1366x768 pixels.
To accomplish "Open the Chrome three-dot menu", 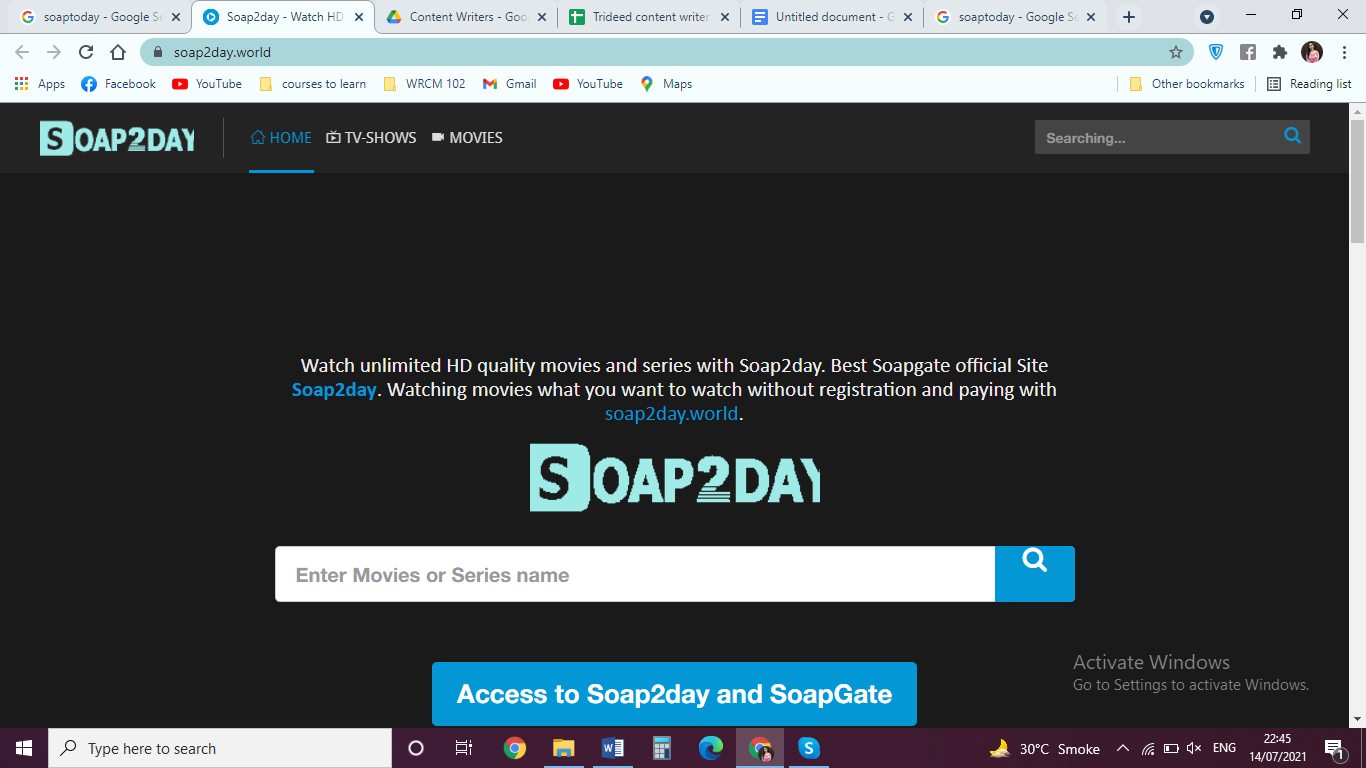I will tap(1343, 52).
